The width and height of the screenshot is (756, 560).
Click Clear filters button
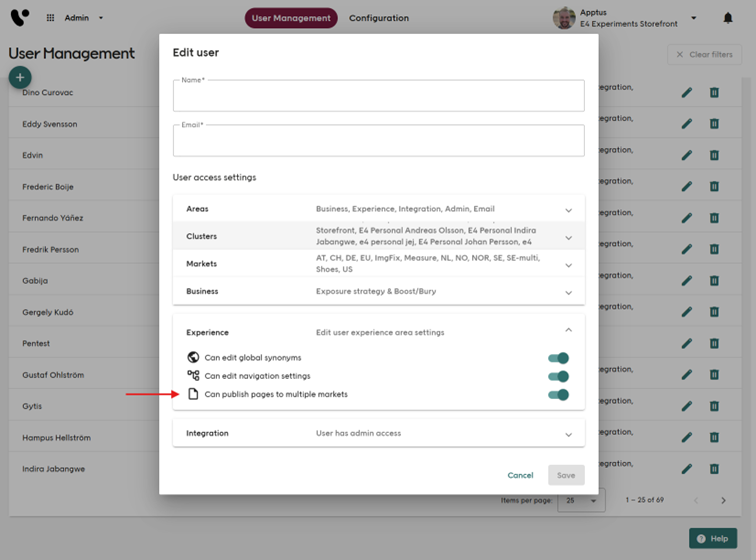pyautogui.click(x=704, y=55)
